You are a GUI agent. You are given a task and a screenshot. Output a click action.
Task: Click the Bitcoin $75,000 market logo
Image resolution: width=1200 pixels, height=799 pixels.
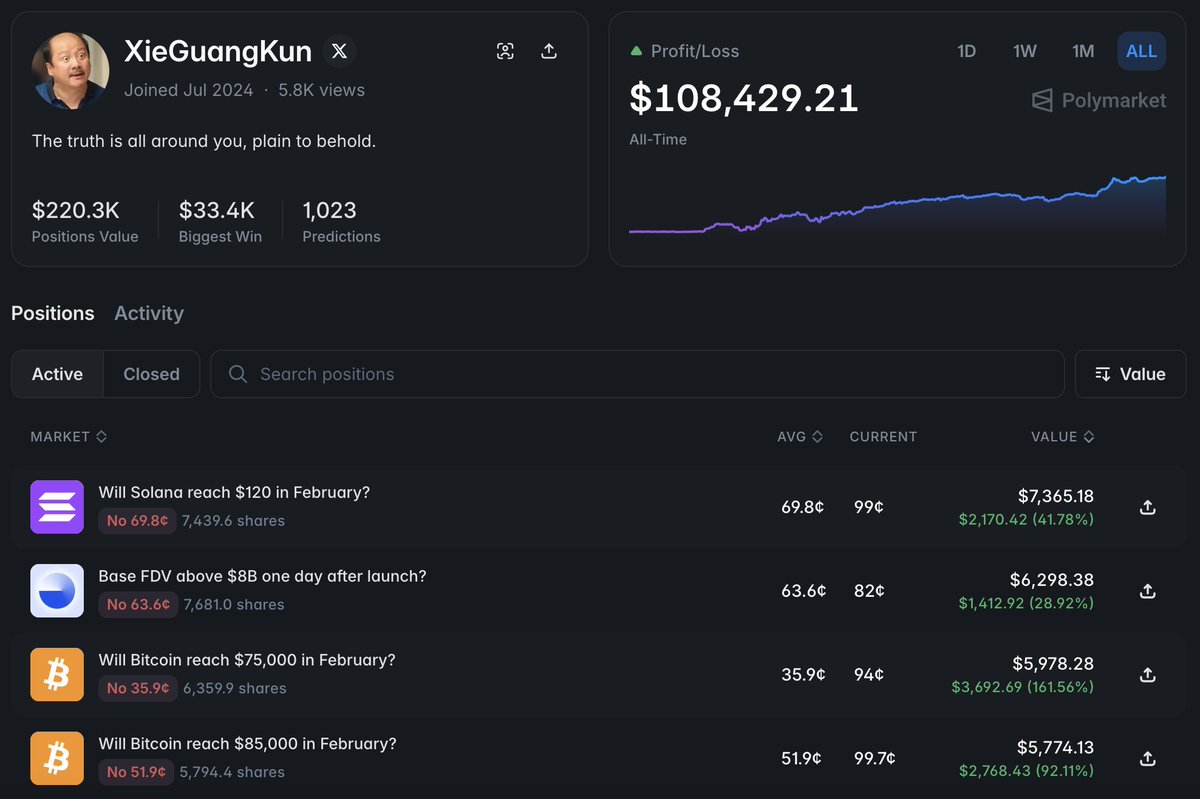pos(57,675)
